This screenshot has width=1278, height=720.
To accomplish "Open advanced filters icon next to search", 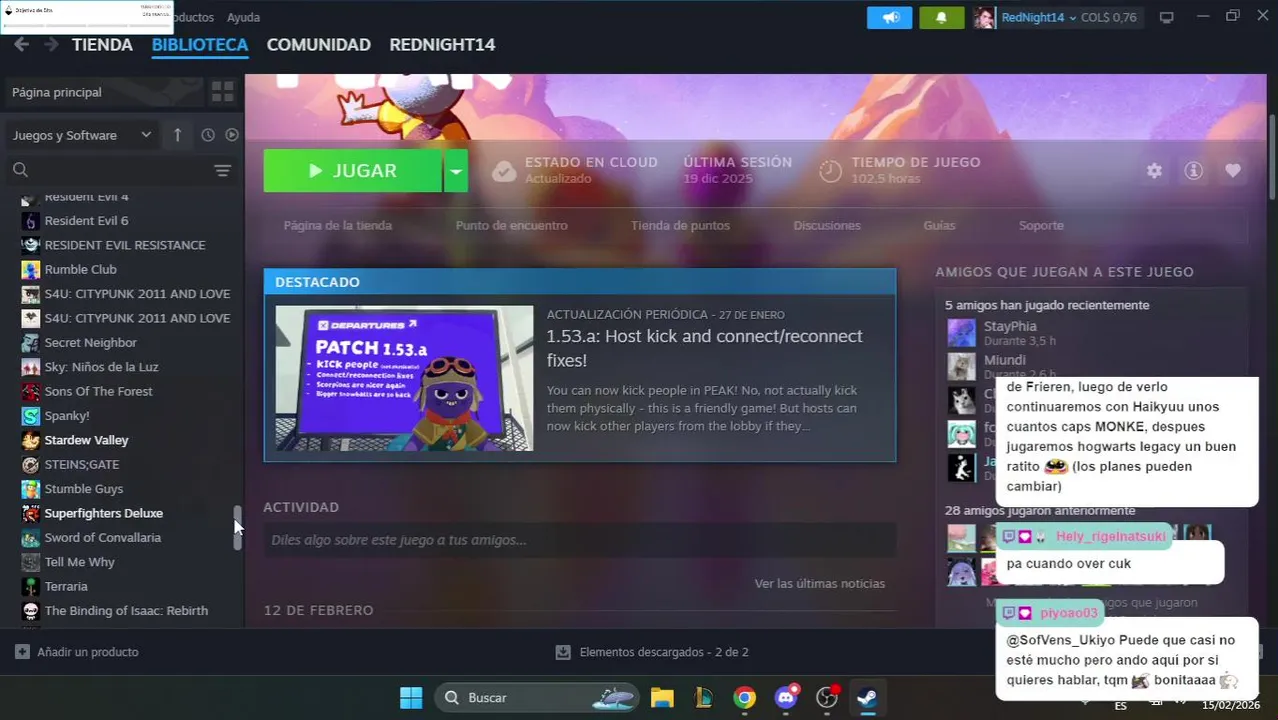I will click(223, 171).
